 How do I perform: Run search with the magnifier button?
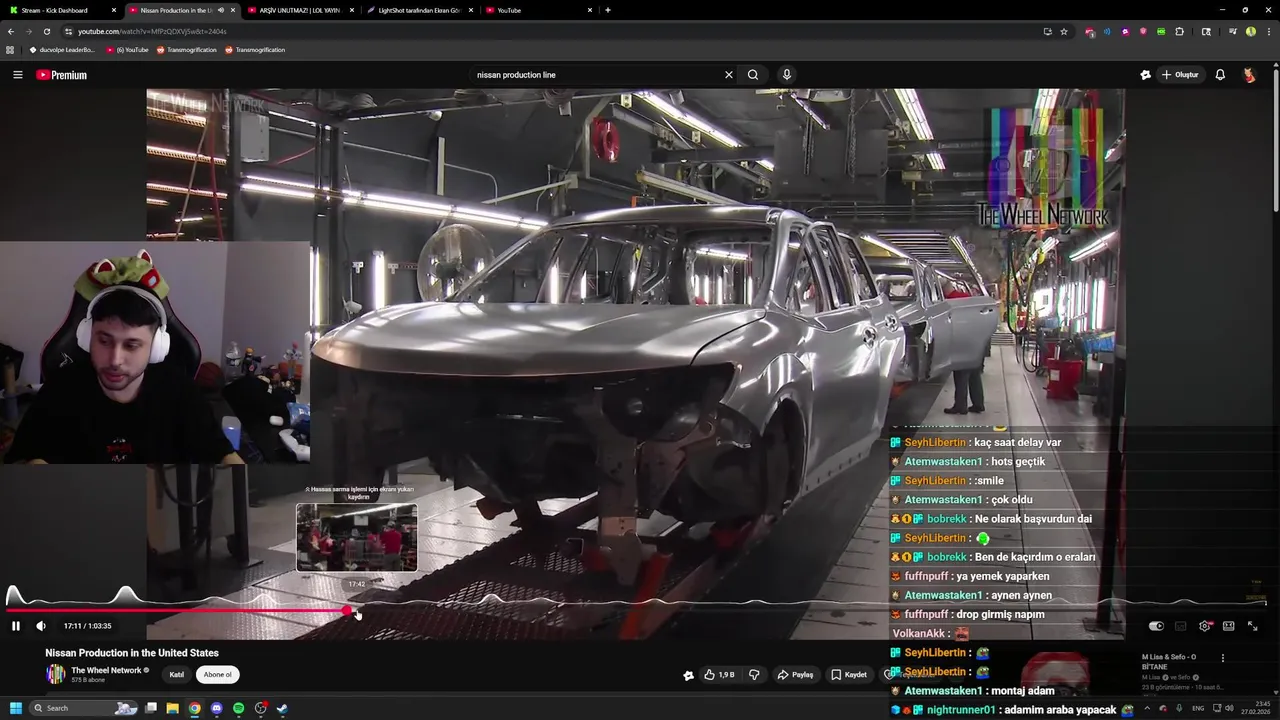(753, 75)
